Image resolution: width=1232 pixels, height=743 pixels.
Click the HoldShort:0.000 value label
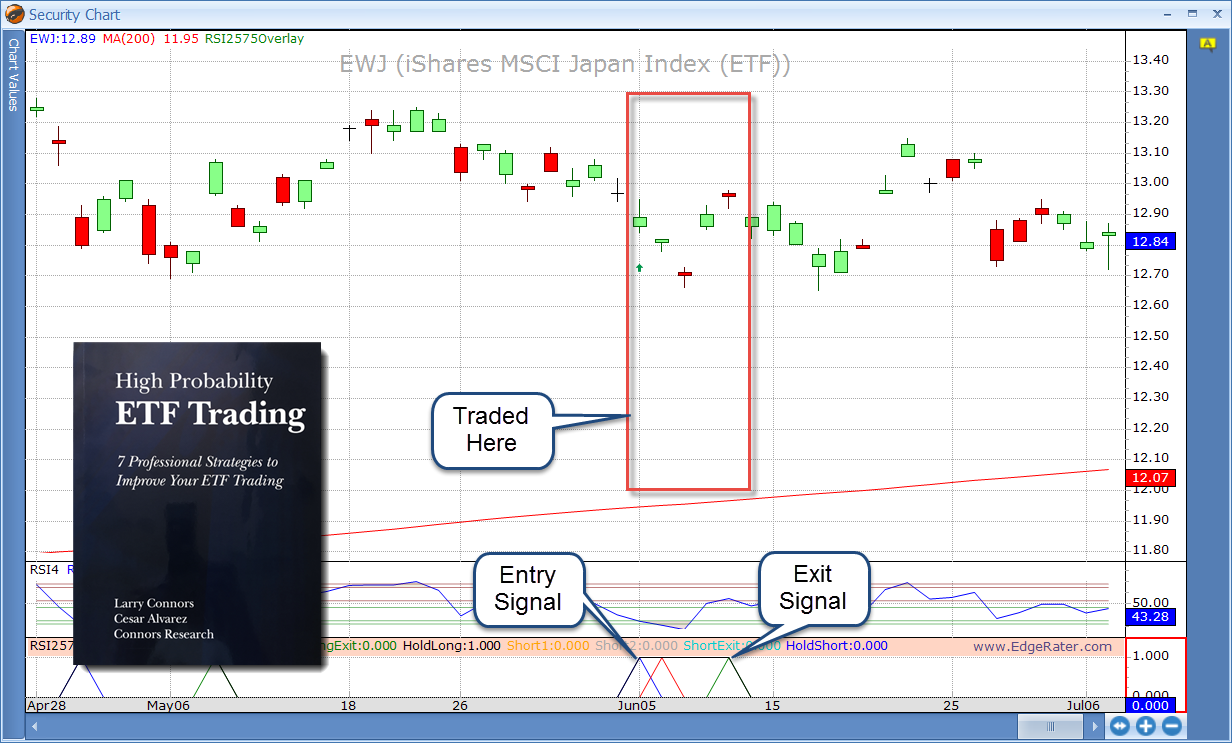(x=837, y=646)
